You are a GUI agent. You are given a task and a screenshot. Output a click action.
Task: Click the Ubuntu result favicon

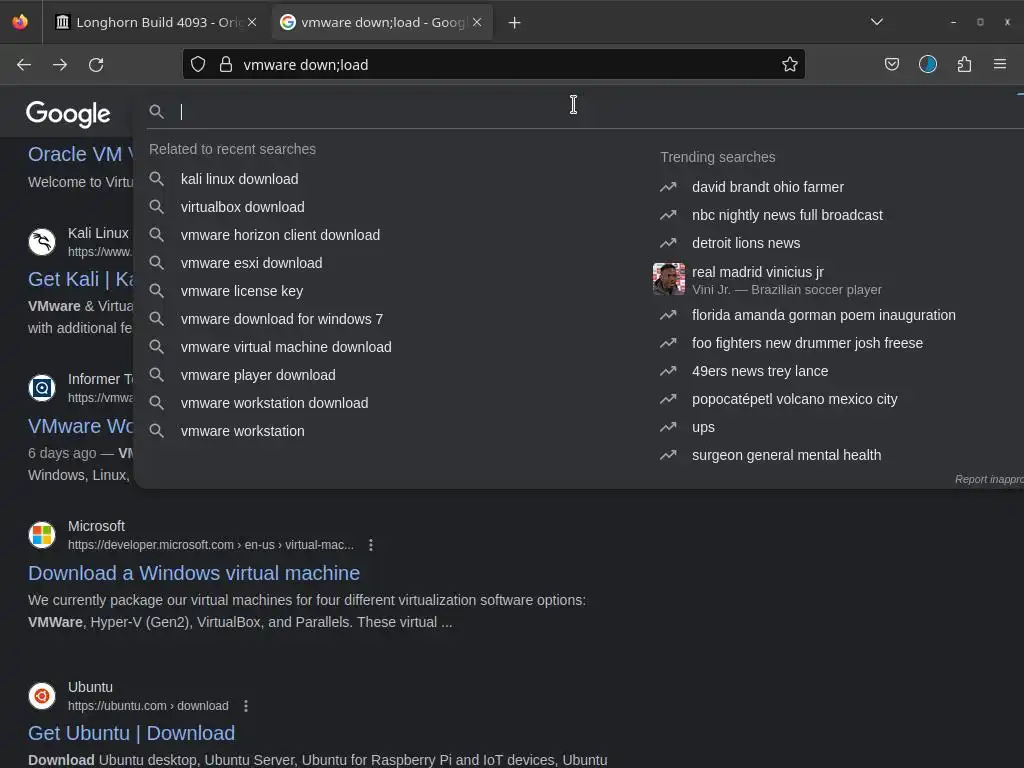pyautogui.click(x=42, y=696)
